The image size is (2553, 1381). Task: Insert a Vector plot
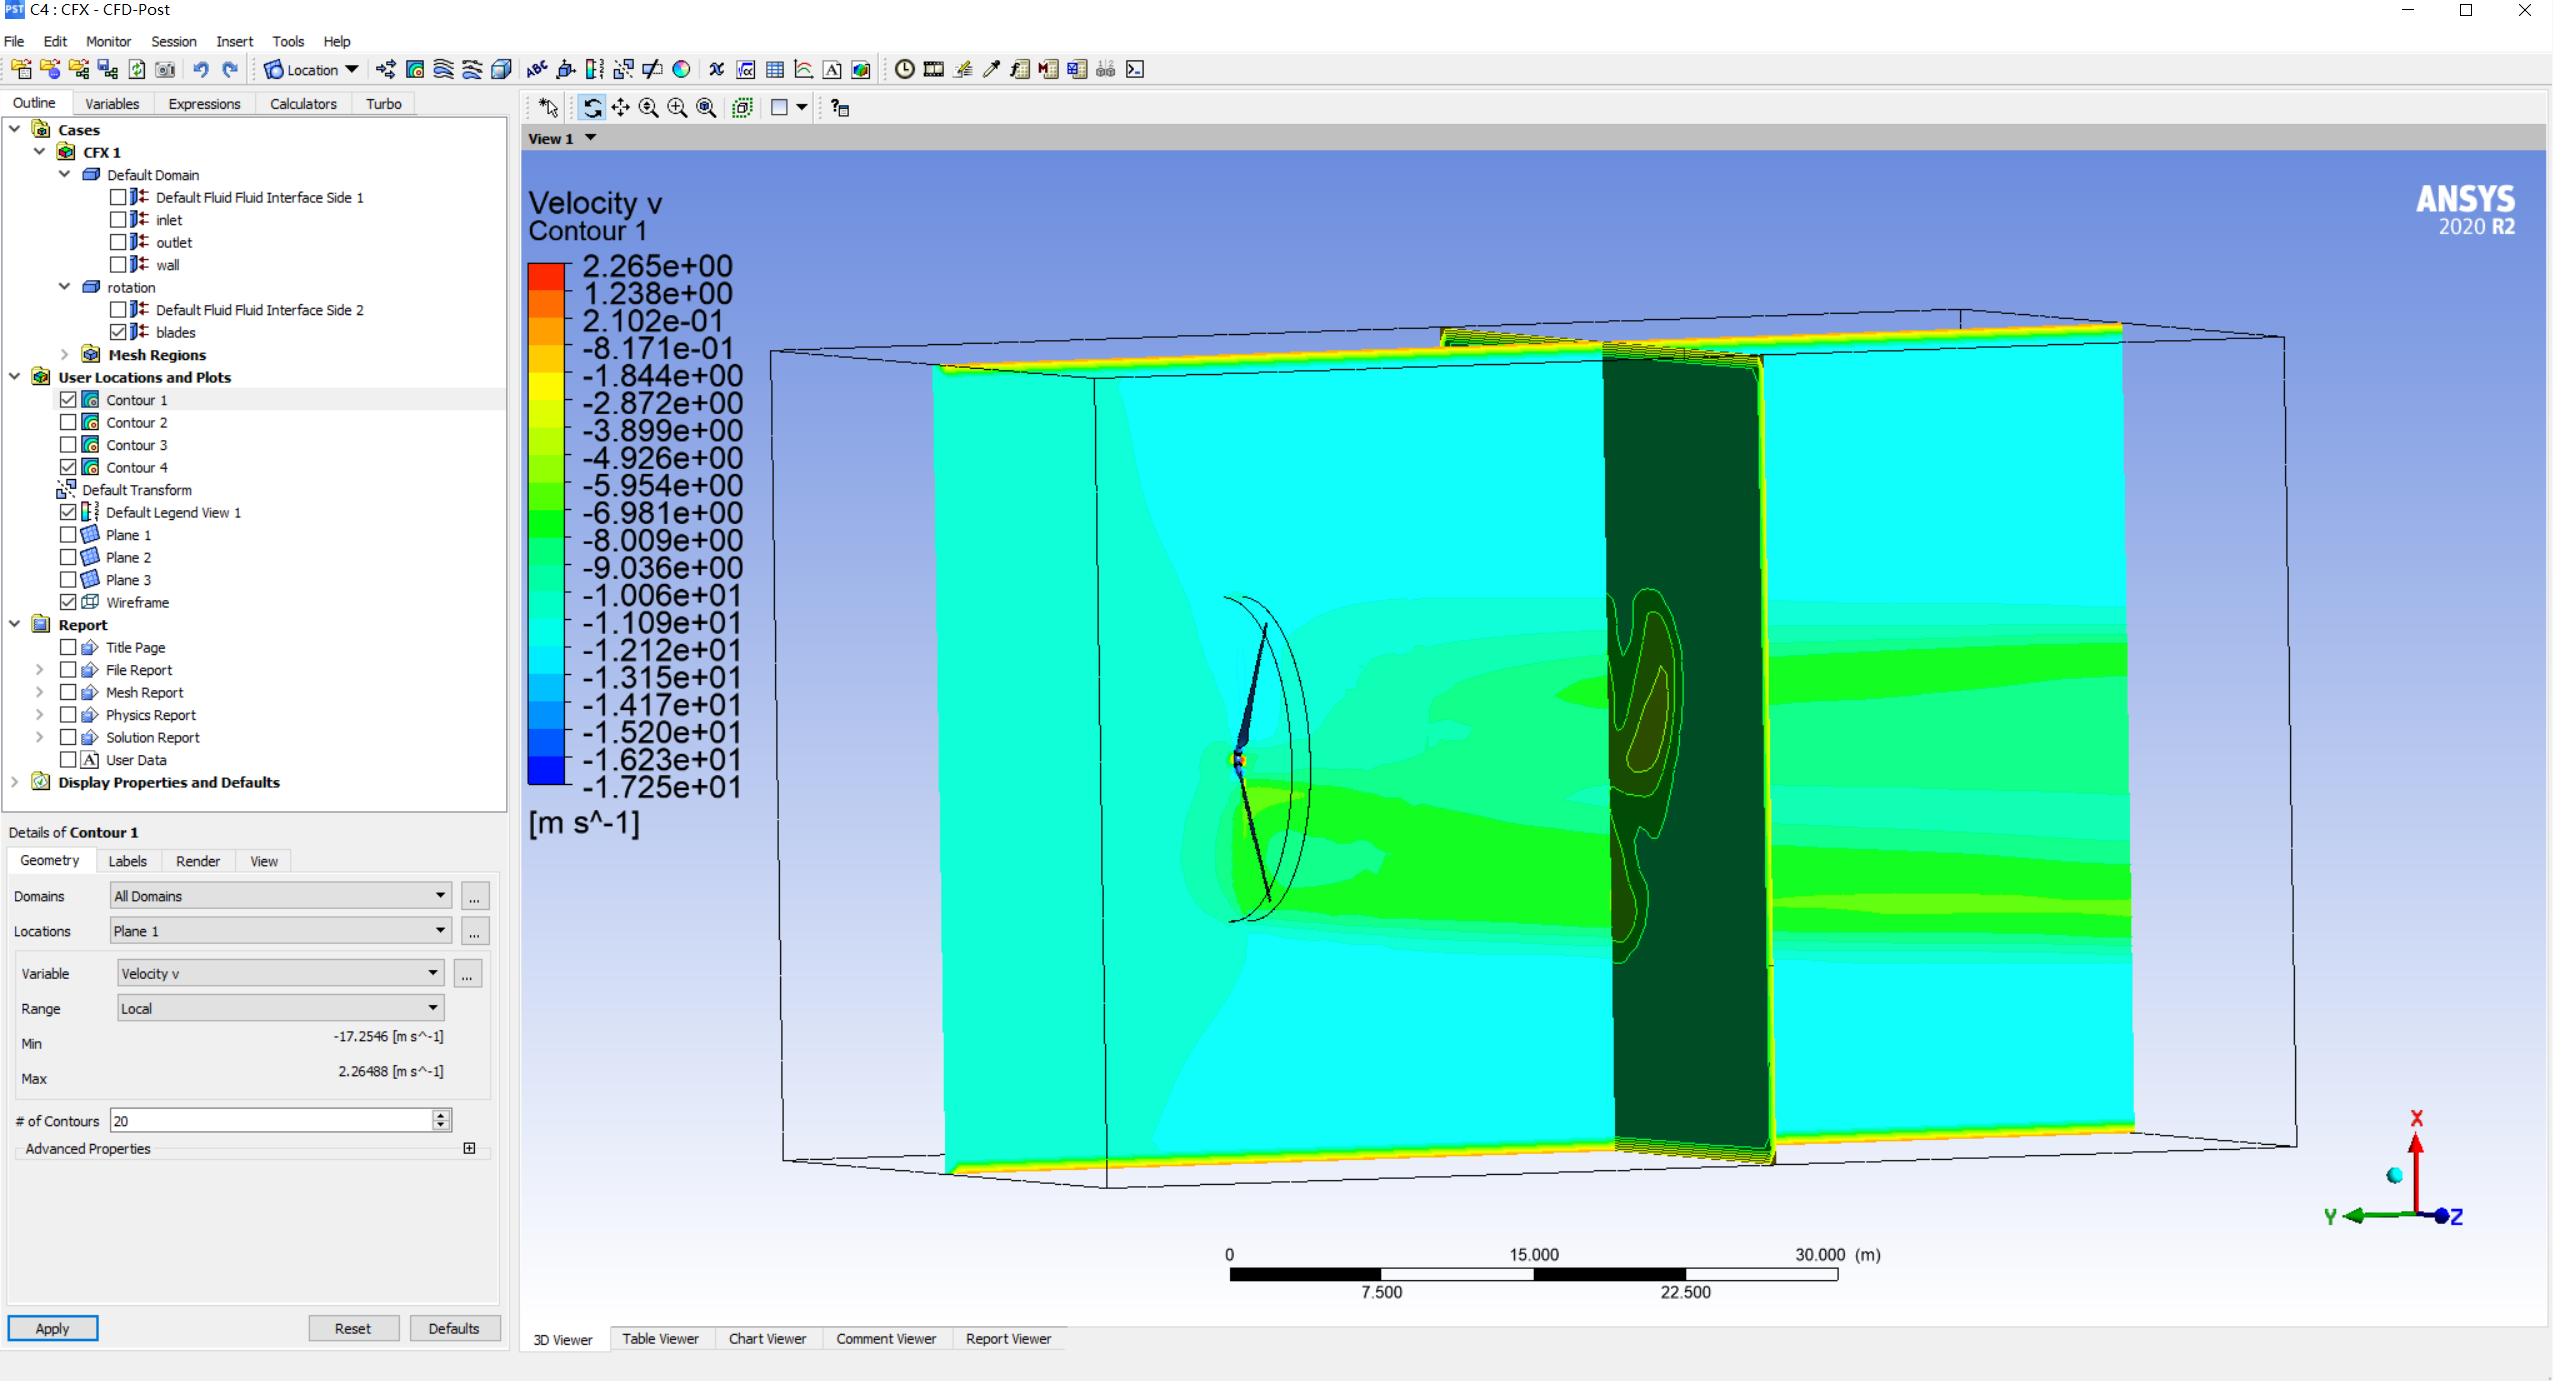pyautogui.click(x=386, y=69)
